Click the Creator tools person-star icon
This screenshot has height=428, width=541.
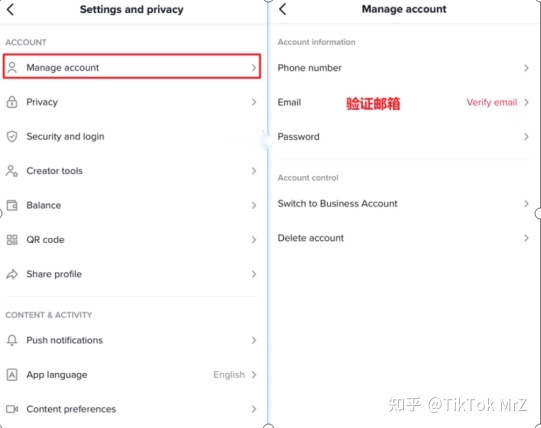tap(12, 171)
